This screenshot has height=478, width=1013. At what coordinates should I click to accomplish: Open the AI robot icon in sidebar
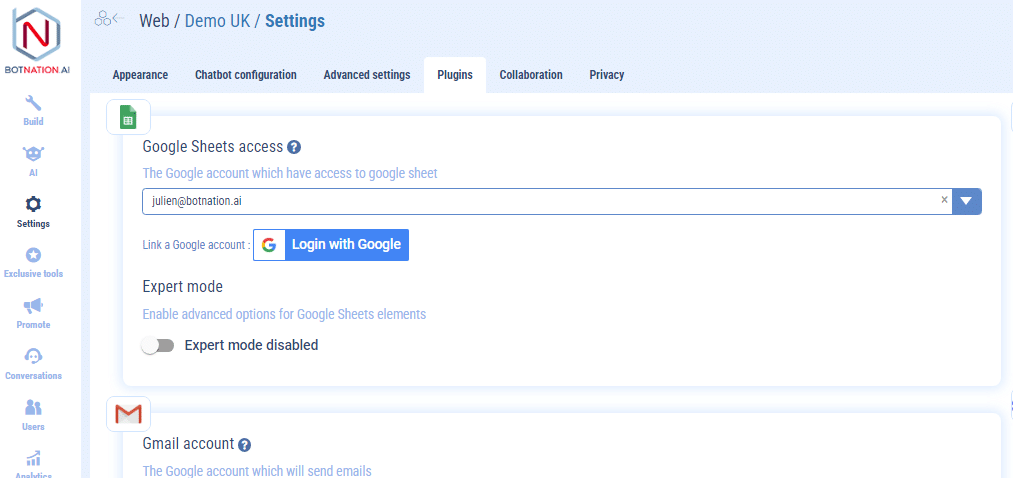(33, 154)
